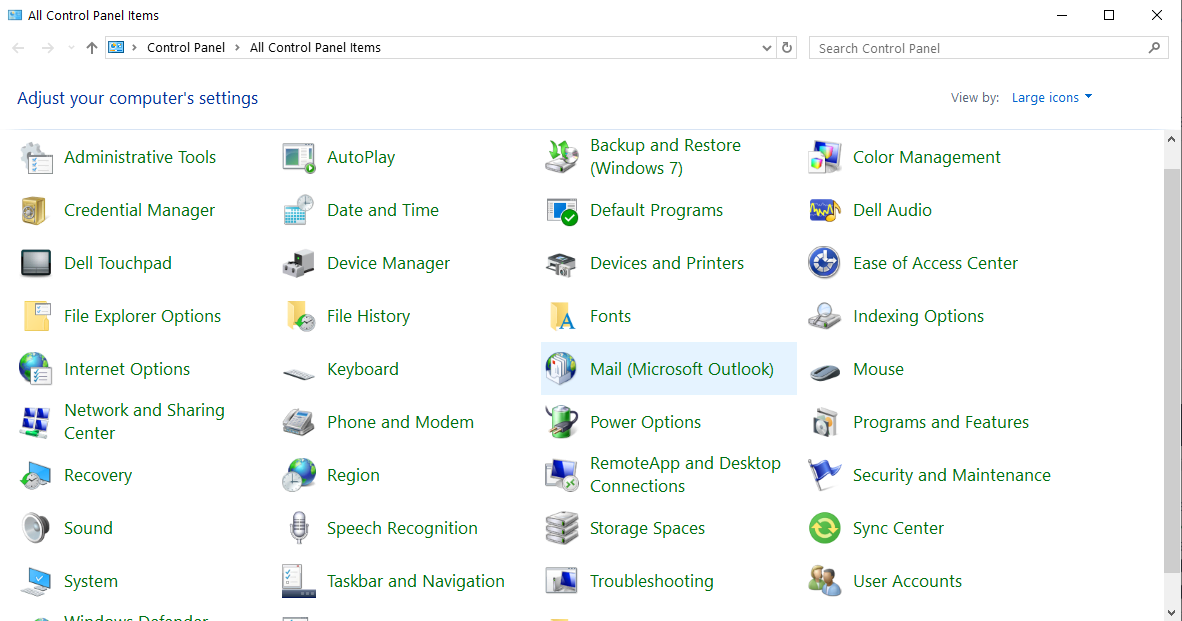Select Power Options
The height and width of the screenshot is (621, 1182).
644,422
